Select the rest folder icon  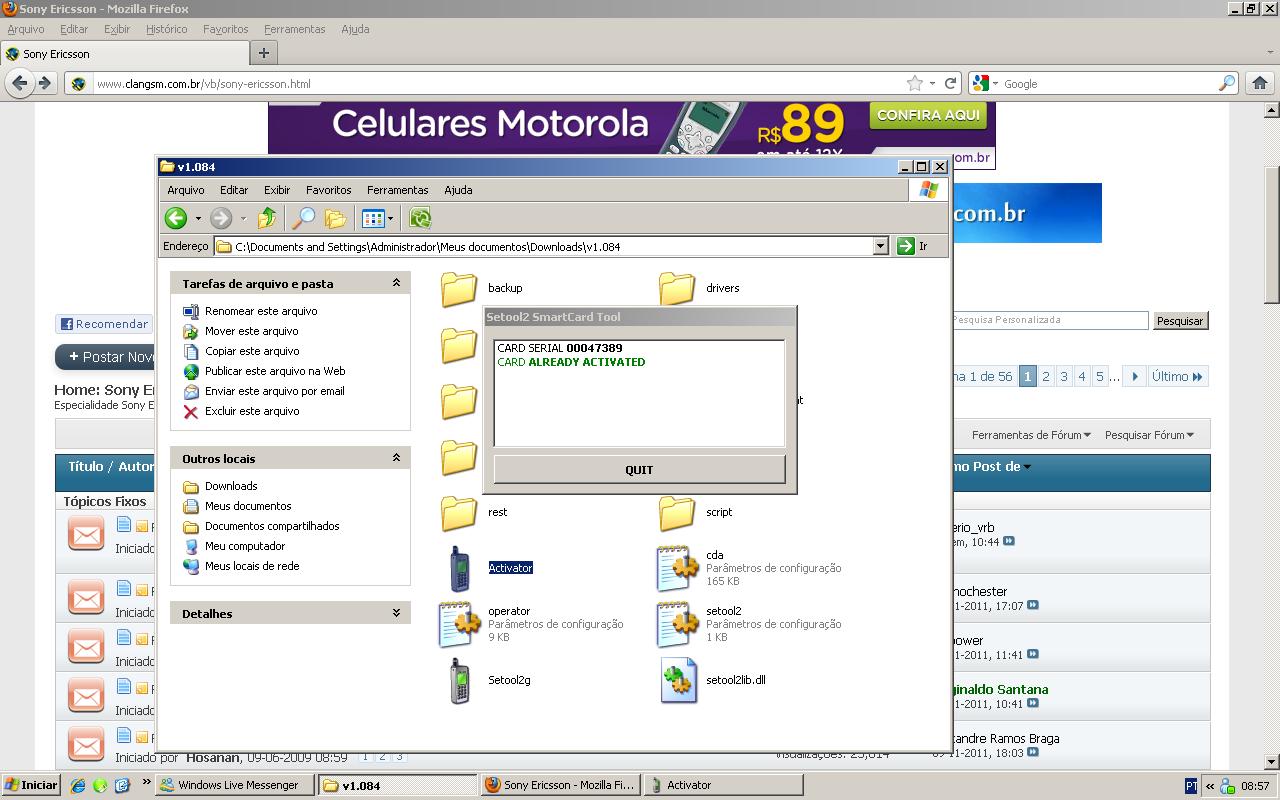click(459, 512)
